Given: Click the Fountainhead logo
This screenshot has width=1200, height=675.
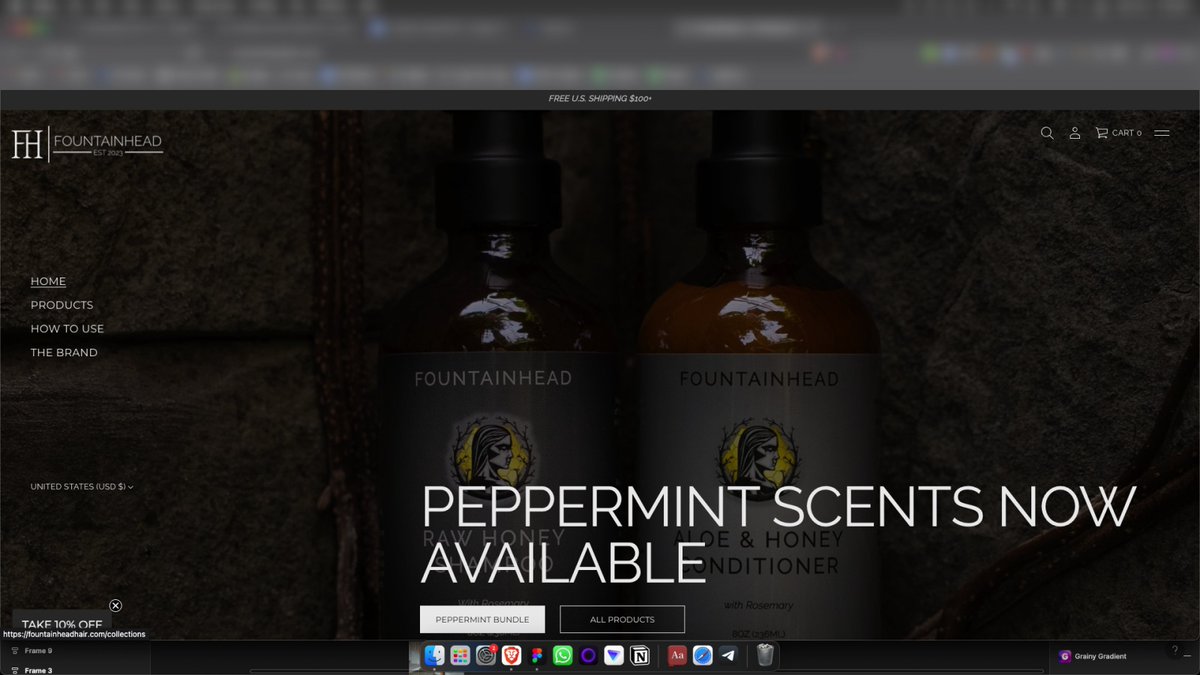Looking at the screenshot, I should [x=87, y=144].
